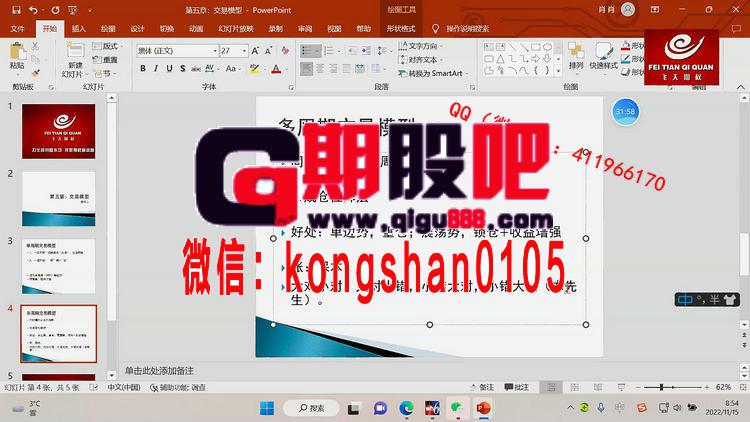Open character spacing AV dropdown
750x422 pixels.
(211, 69)
